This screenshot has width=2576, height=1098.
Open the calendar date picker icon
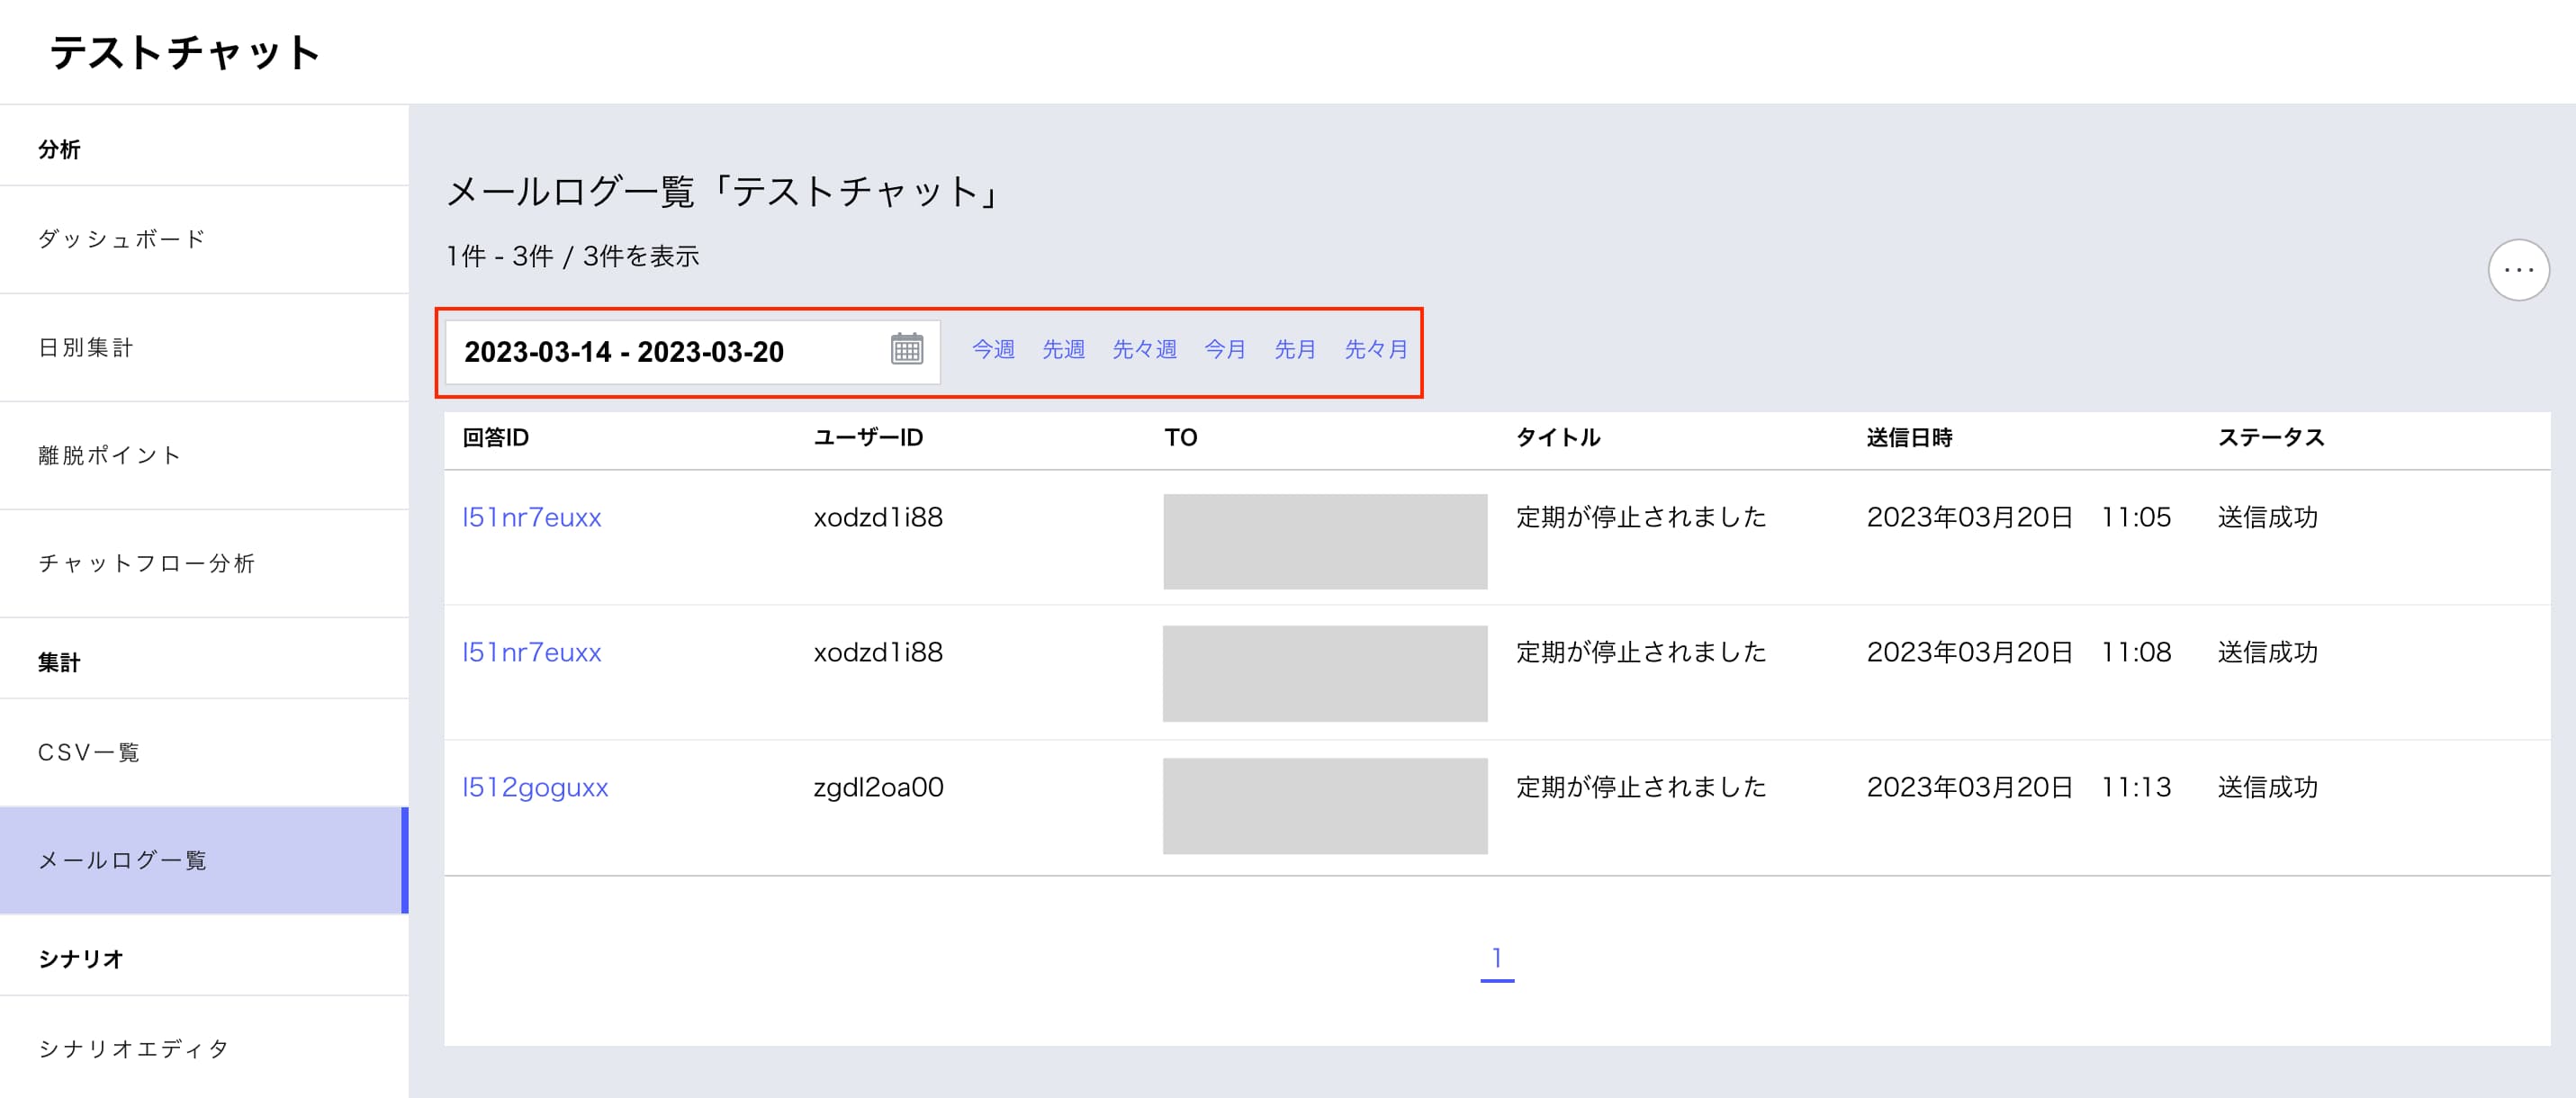pos(906,350)
